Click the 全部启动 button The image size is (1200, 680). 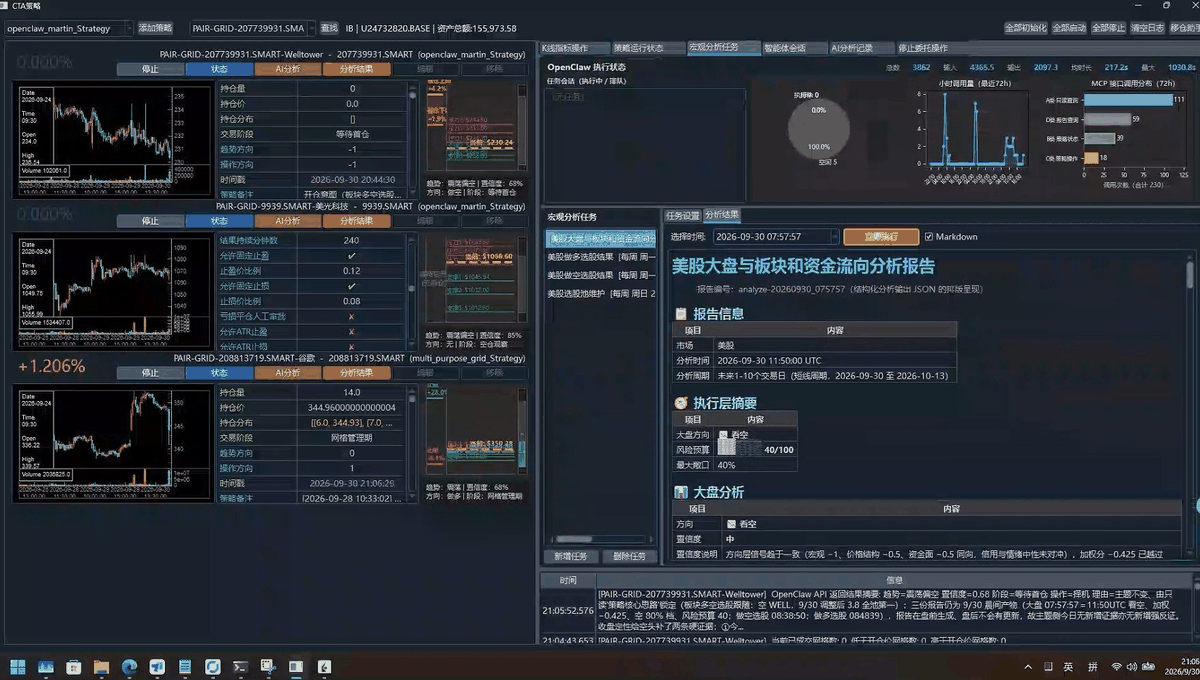[x=1069, y=28]
